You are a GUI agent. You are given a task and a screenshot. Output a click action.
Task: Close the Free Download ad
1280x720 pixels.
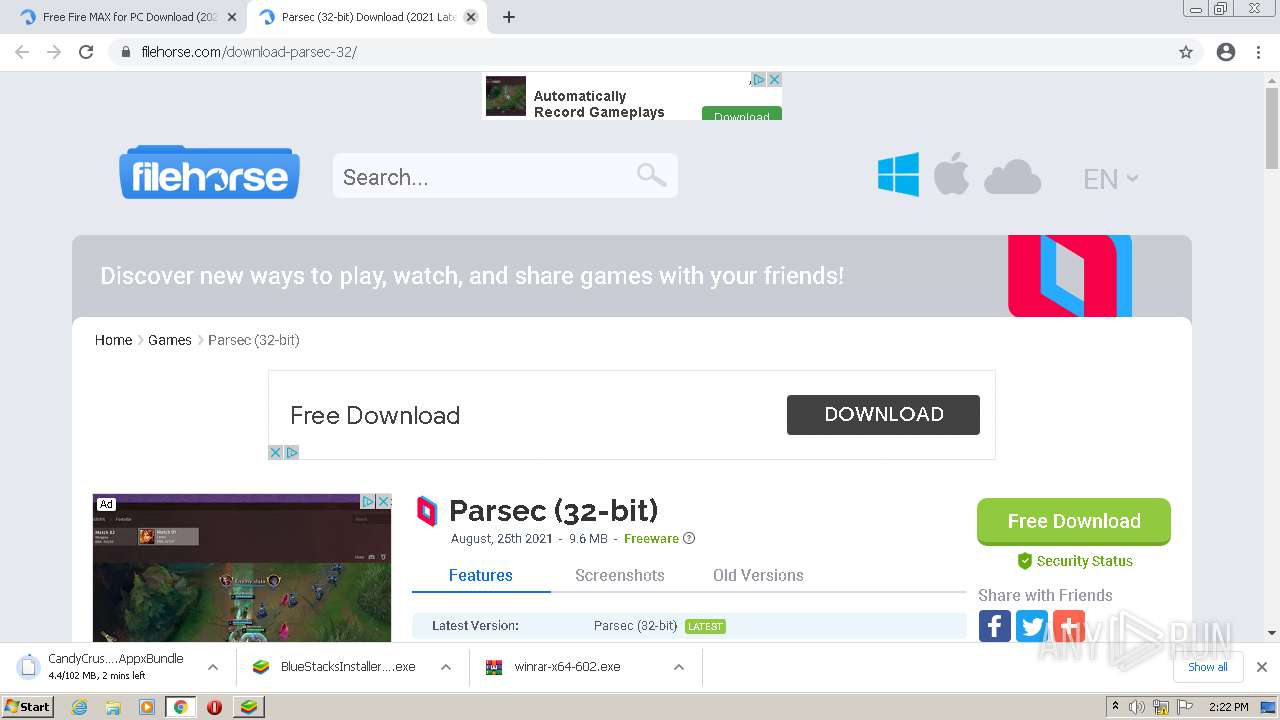[276, 452]
